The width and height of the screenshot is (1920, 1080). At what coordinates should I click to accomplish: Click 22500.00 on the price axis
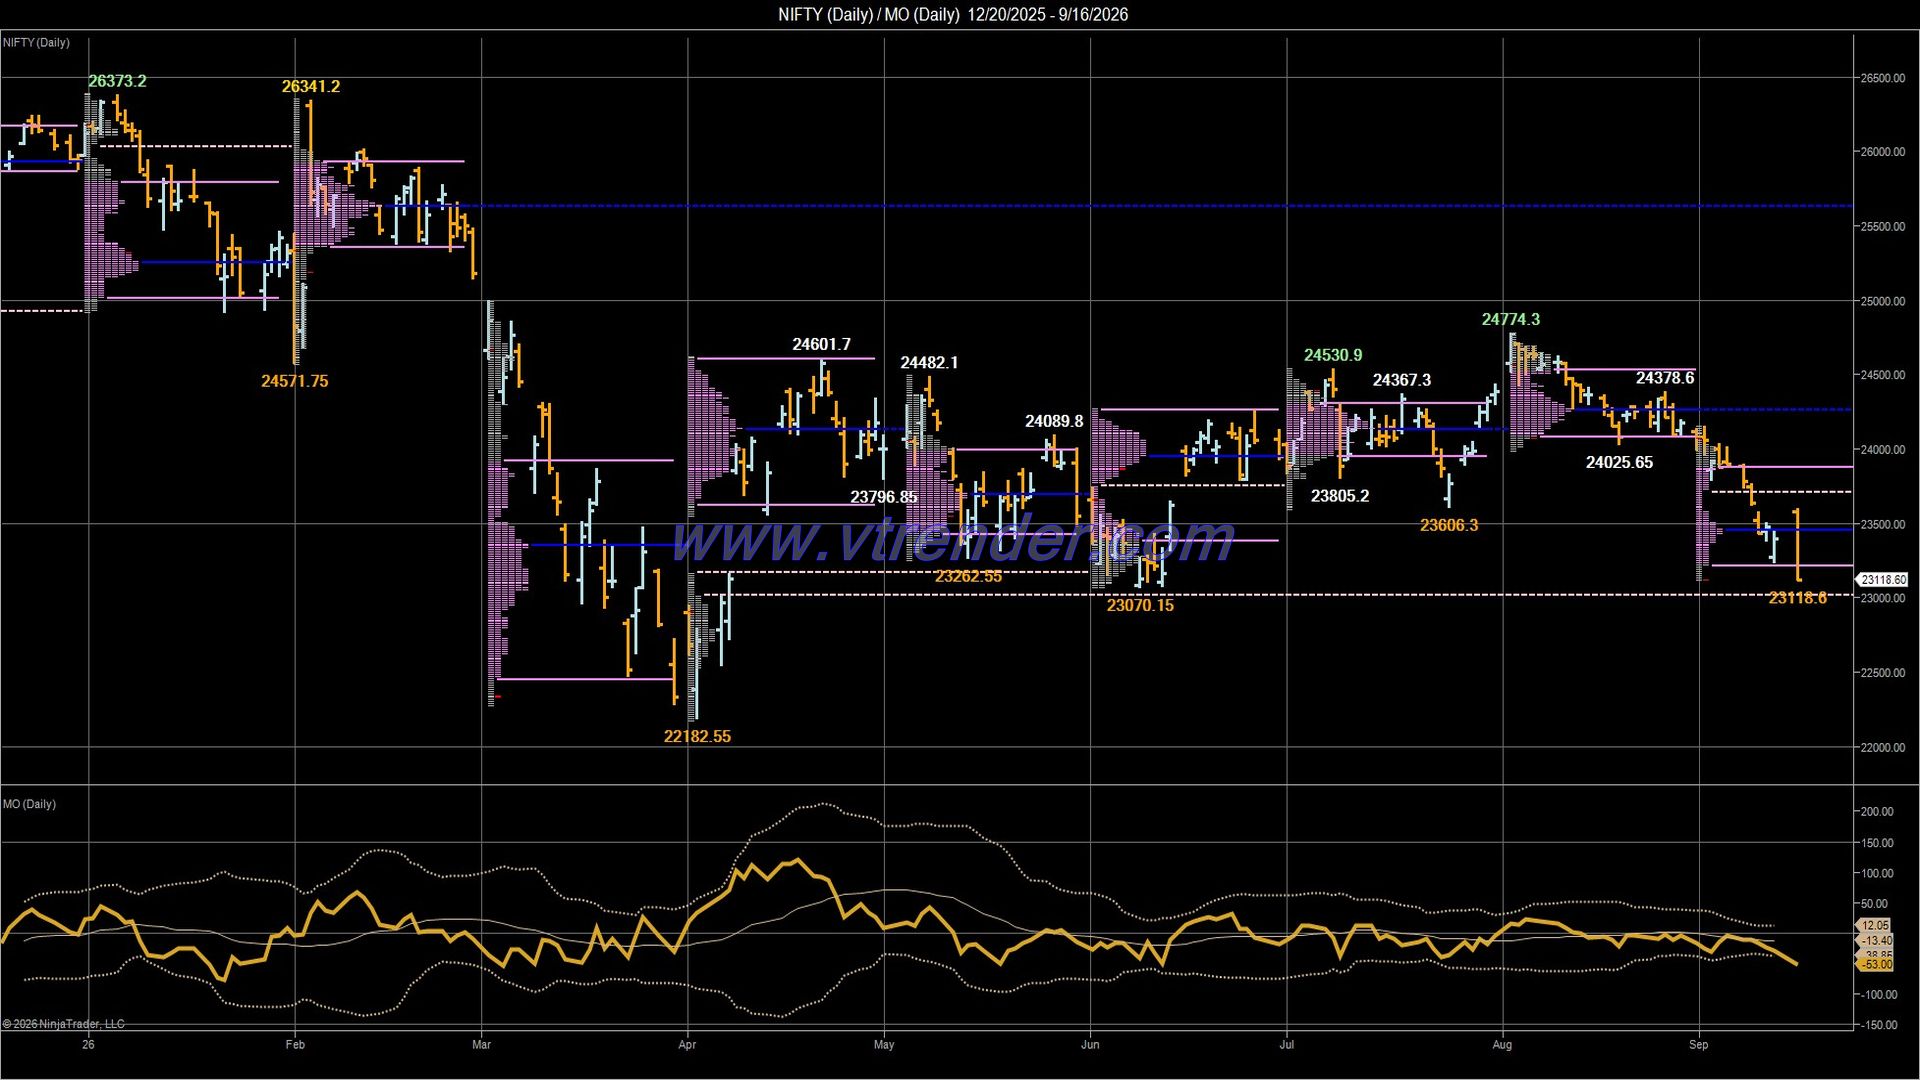pyautogui.click(x=1882, y=673)
